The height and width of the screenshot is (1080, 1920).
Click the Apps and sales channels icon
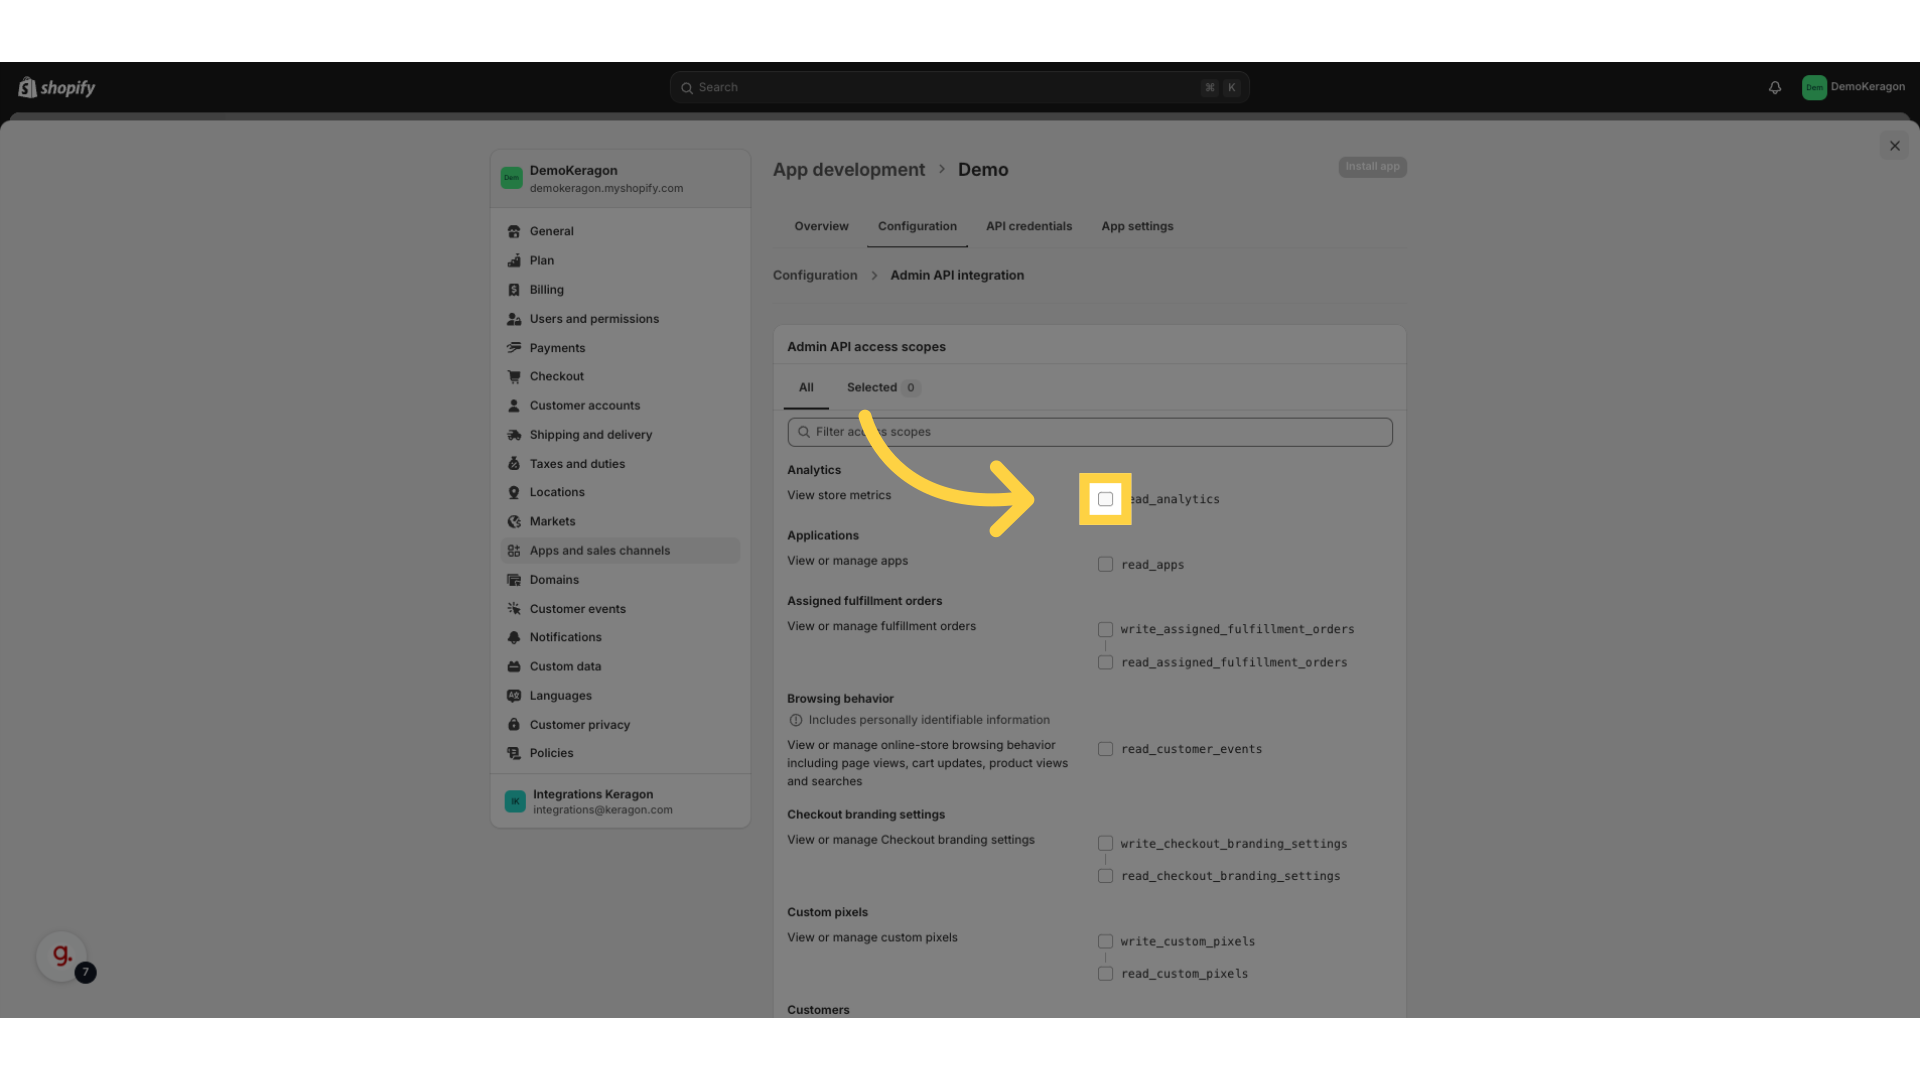tap(514, 551)
